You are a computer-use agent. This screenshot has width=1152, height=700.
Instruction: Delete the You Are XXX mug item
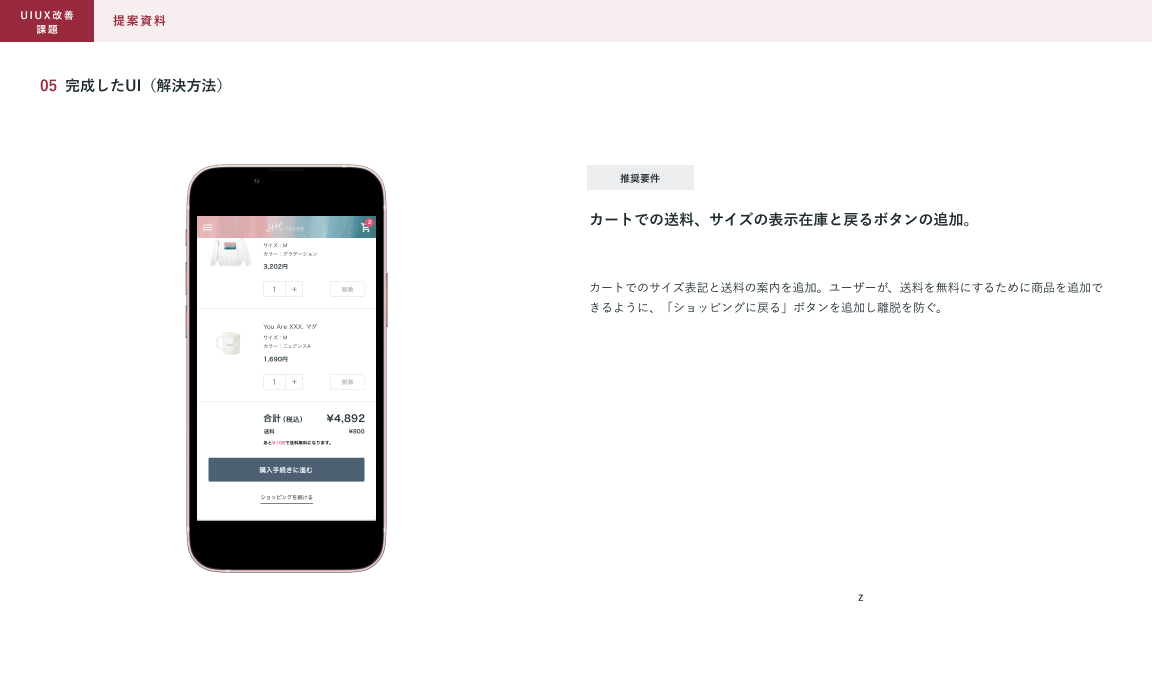click(x=347, y=382)
